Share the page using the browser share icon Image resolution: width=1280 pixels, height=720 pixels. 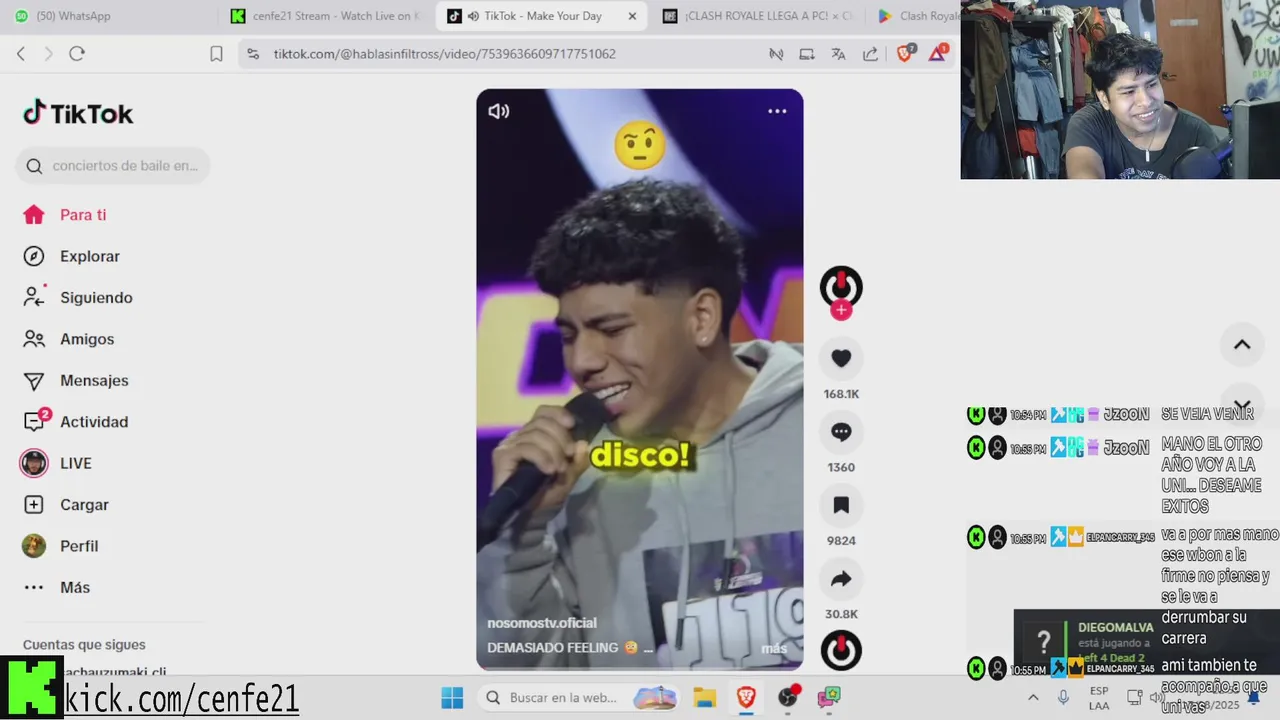[870, 54]
